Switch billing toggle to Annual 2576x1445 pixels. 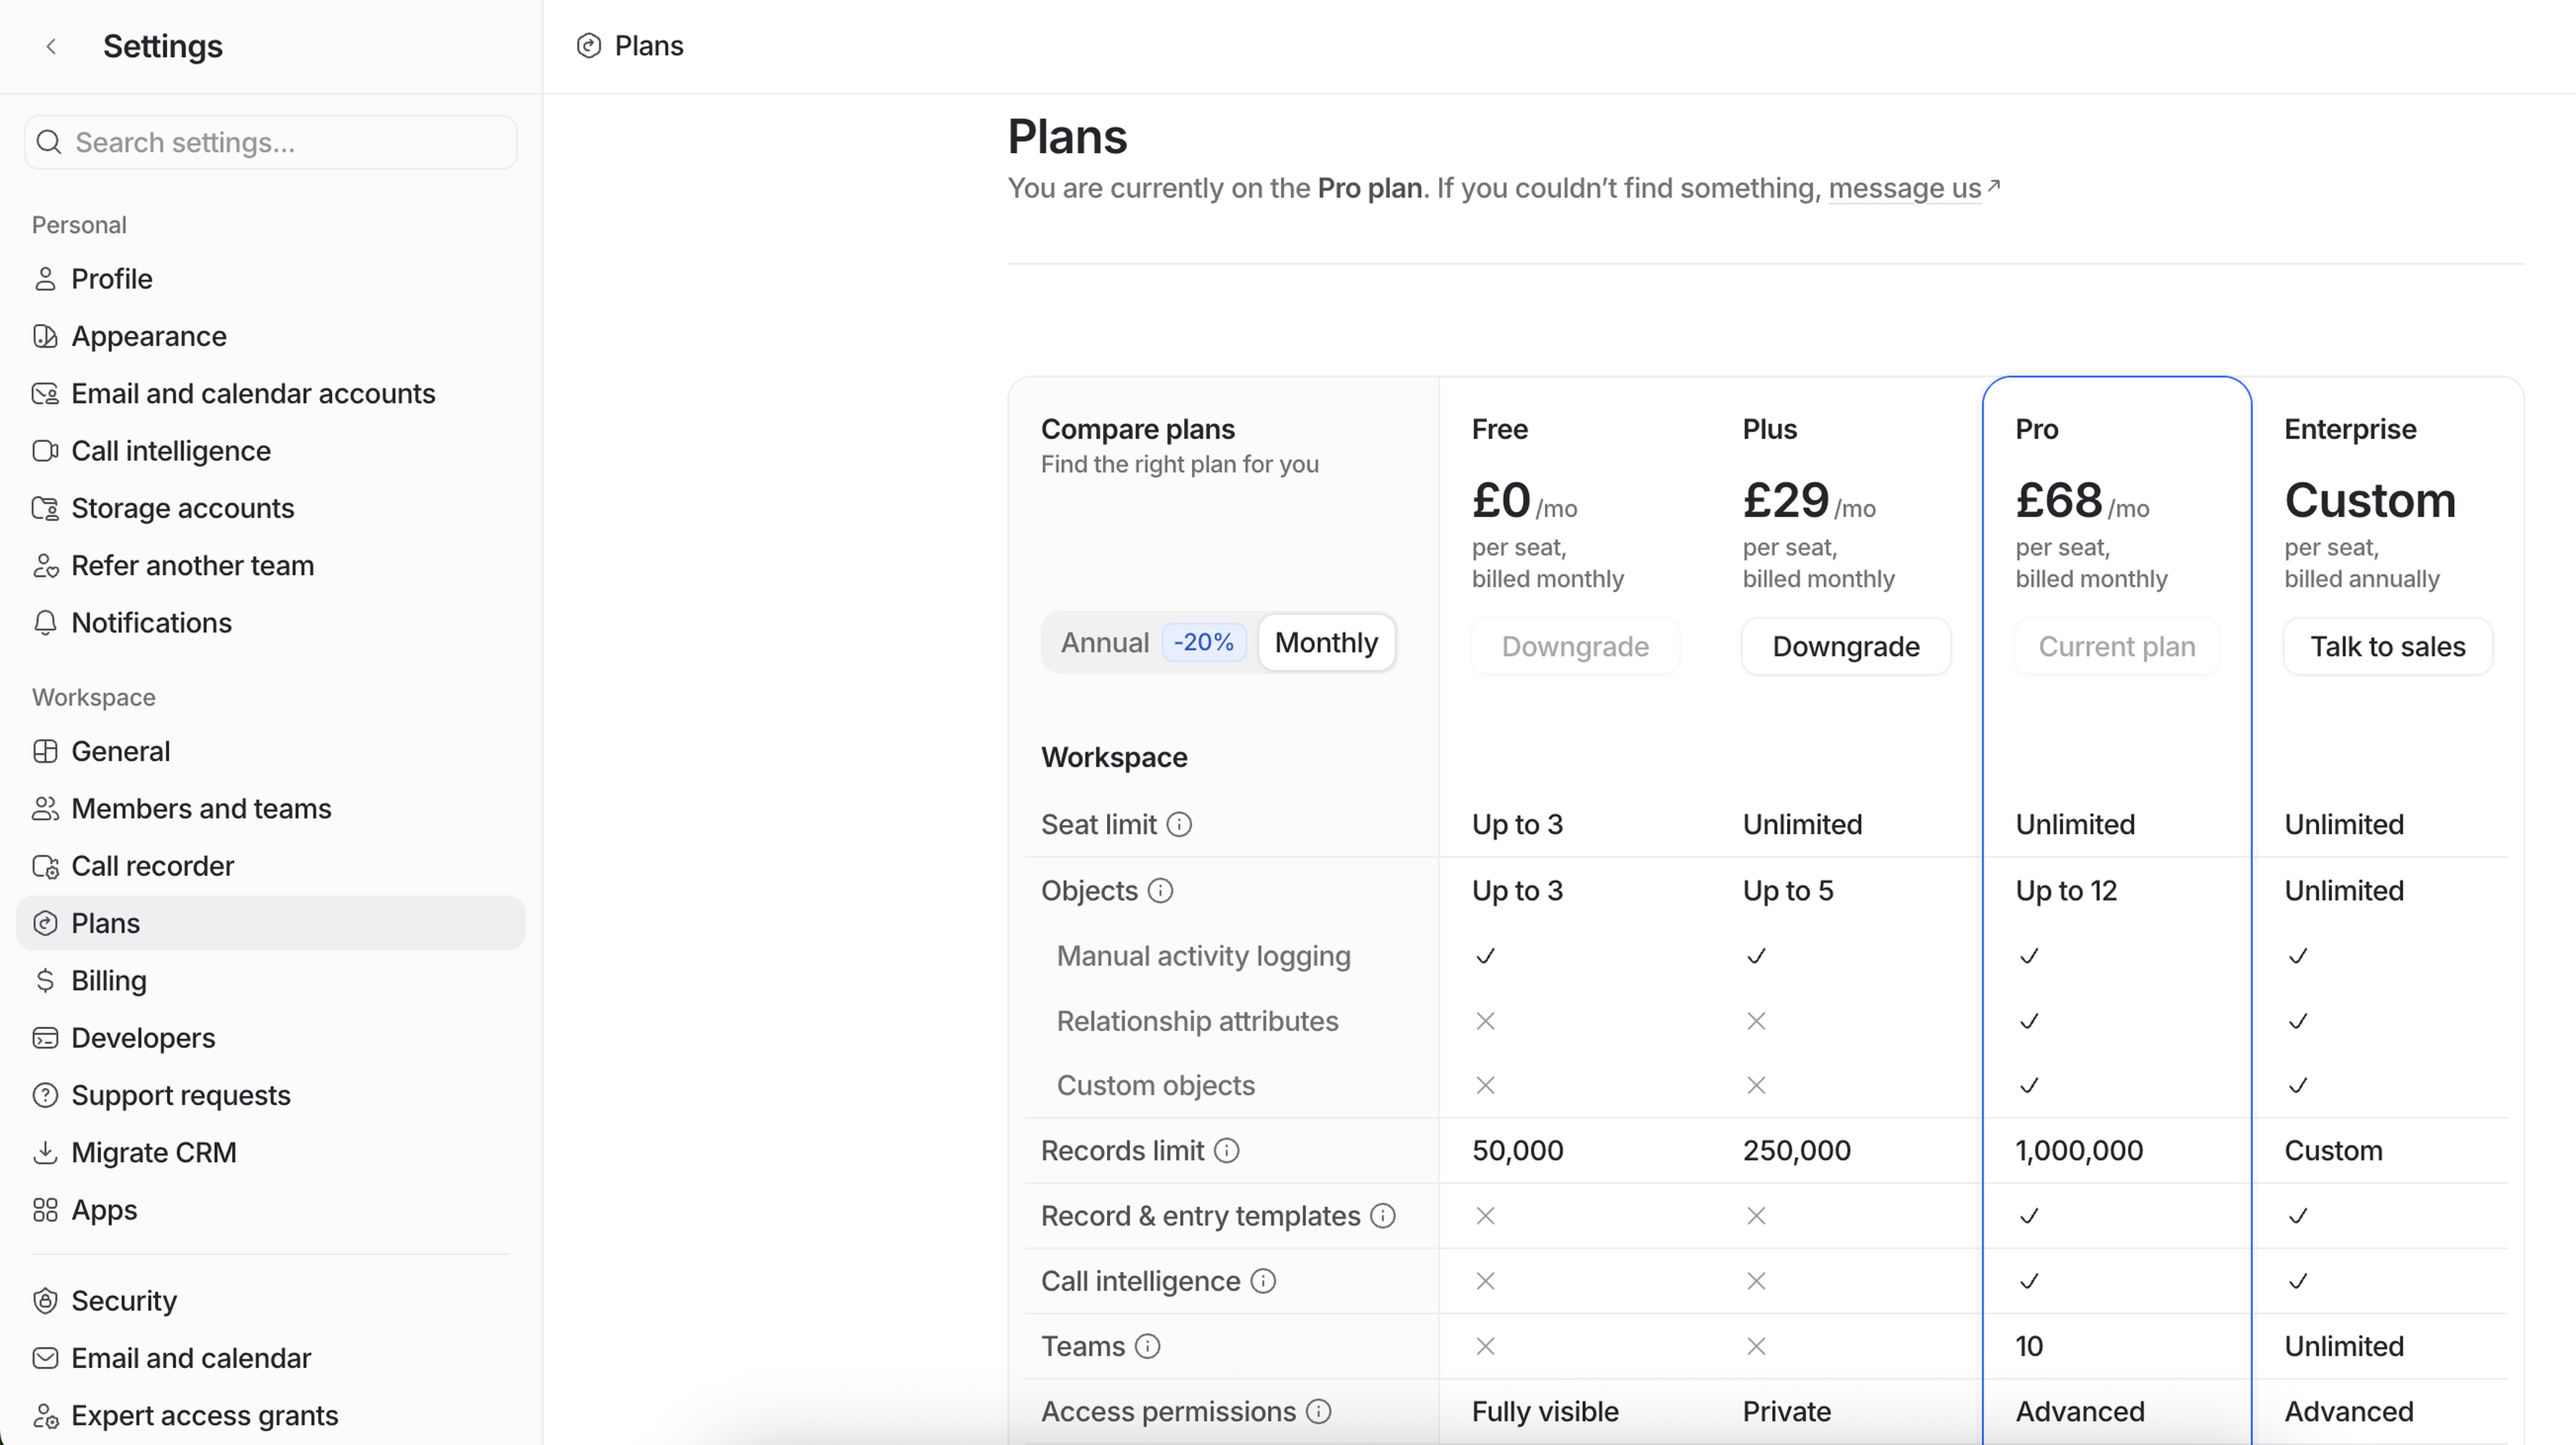1104,643
